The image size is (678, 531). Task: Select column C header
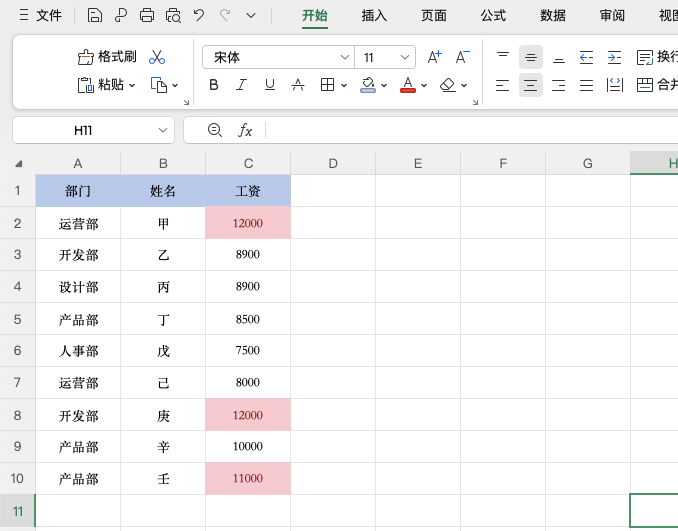coord(248,163)
